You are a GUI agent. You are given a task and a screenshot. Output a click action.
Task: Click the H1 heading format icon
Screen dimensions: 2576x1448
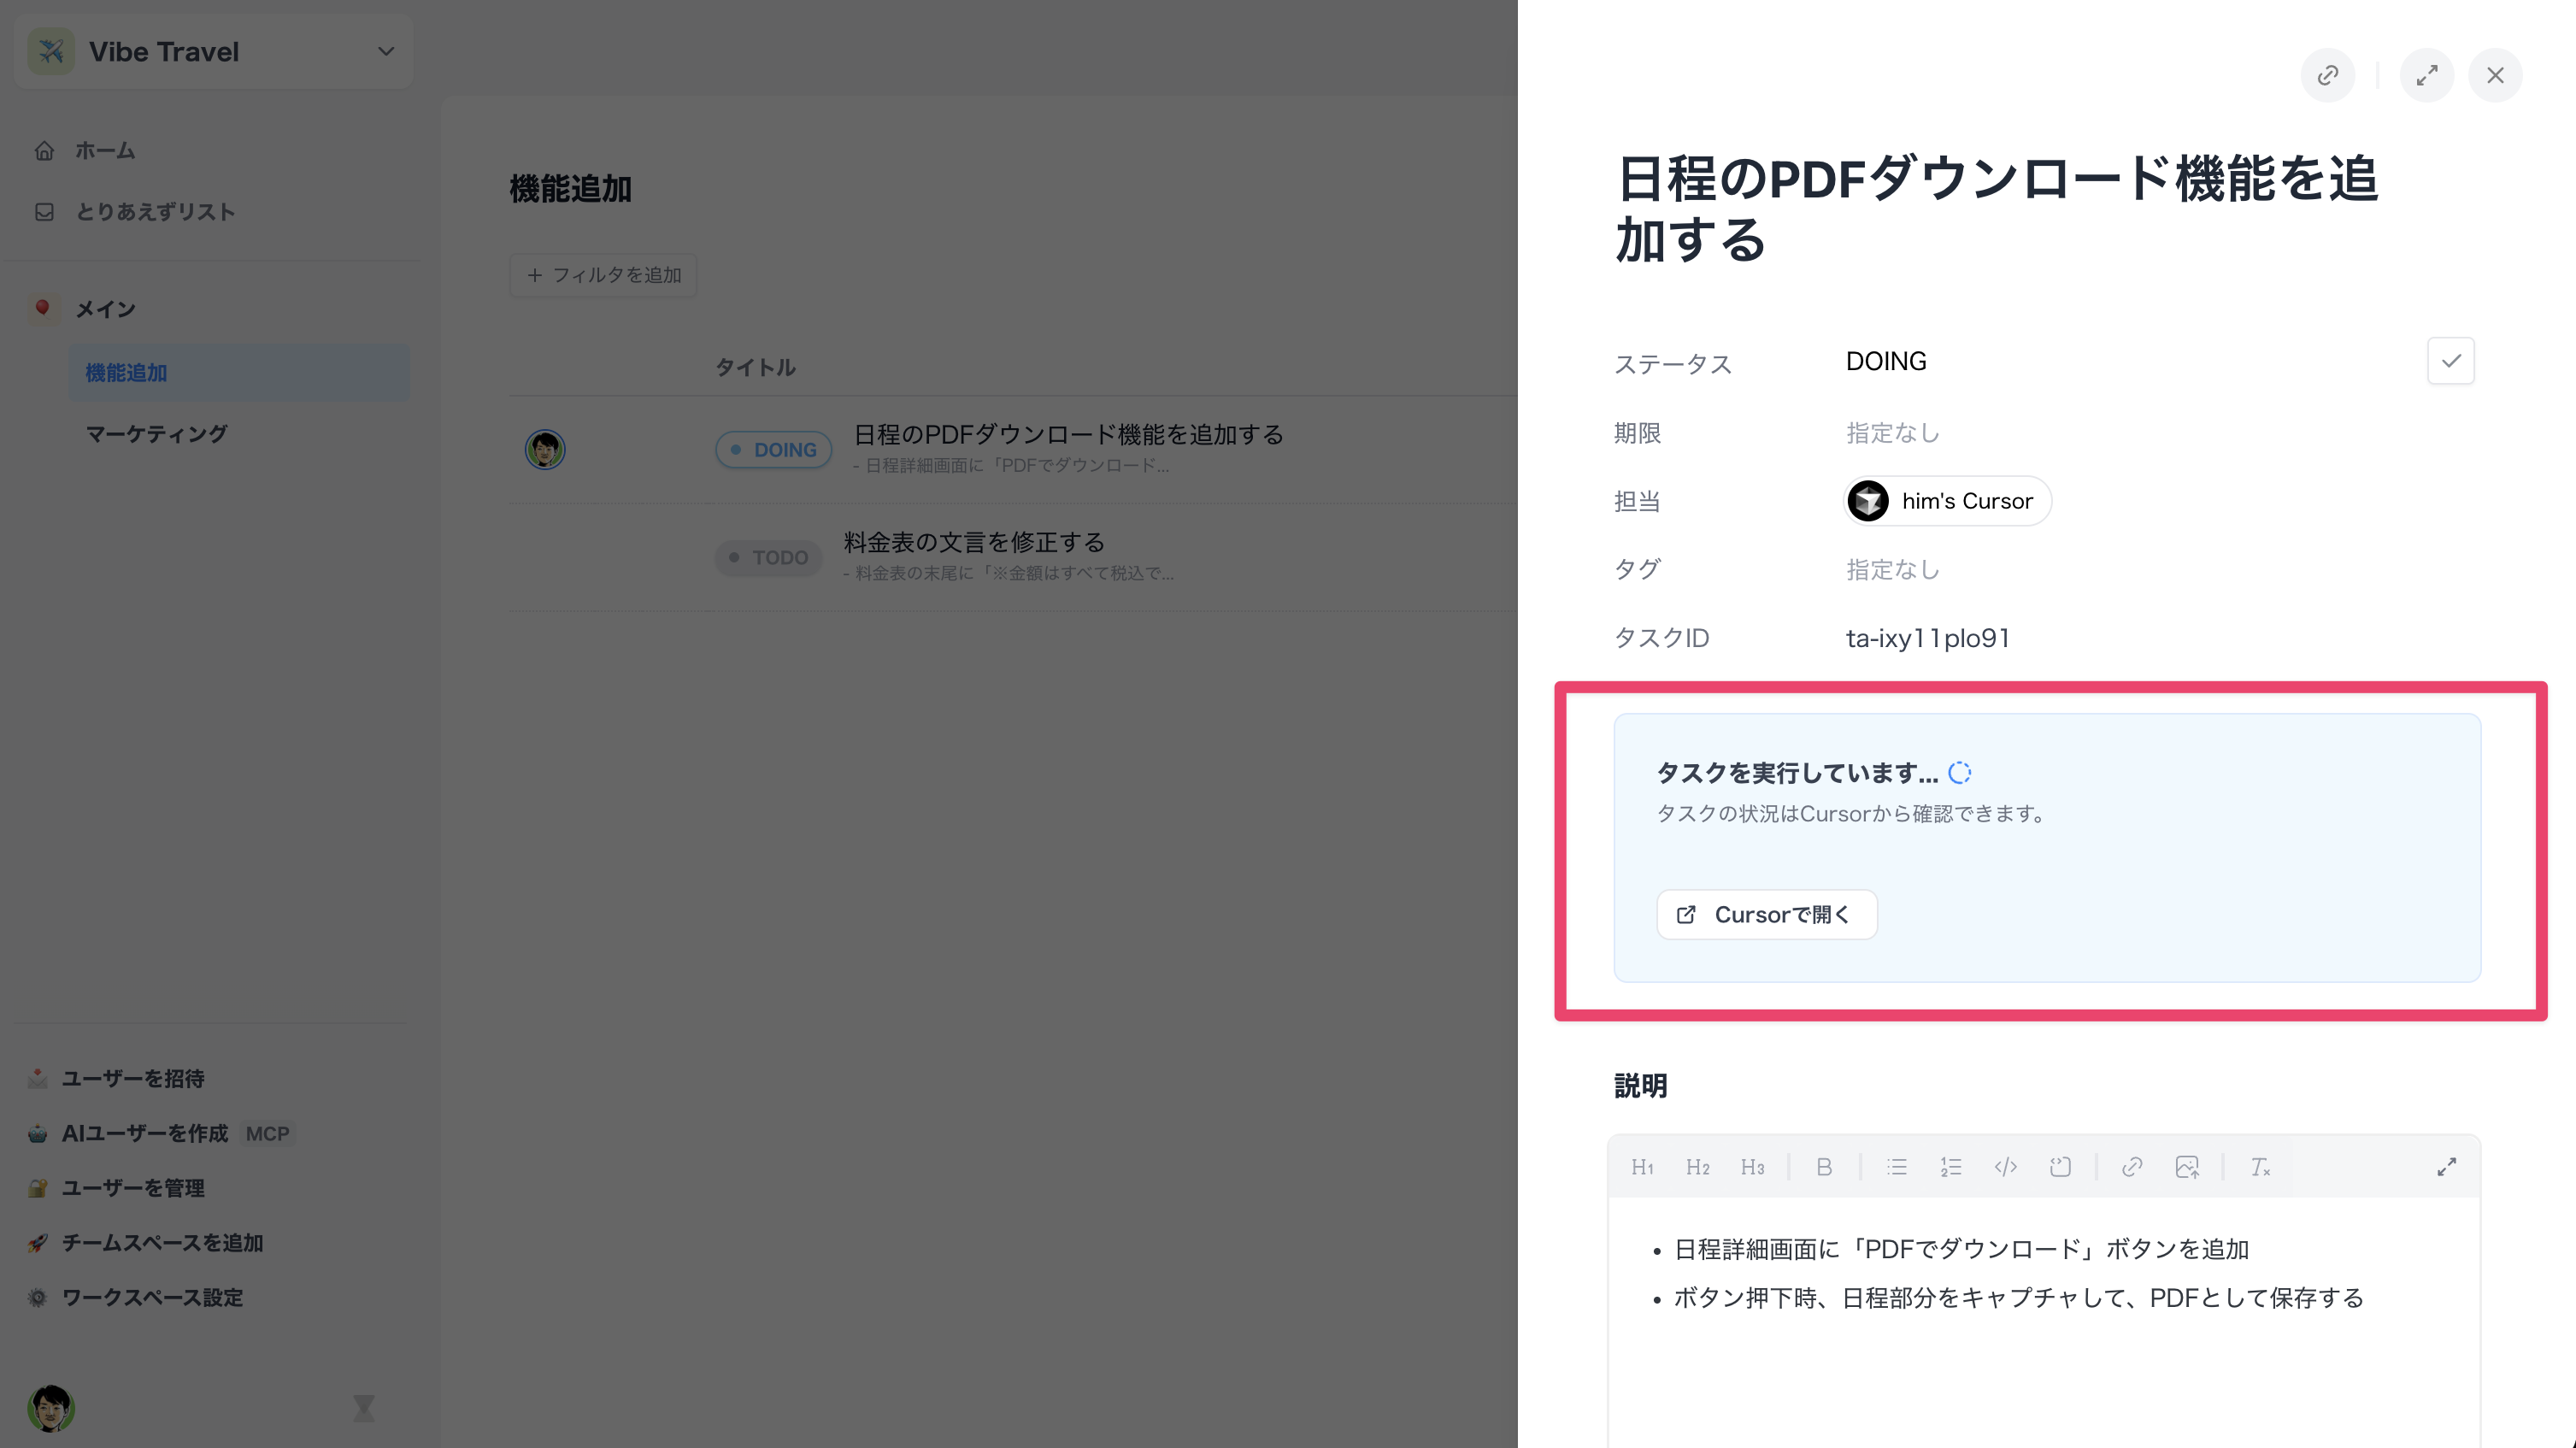(x=1642, y=1167)
